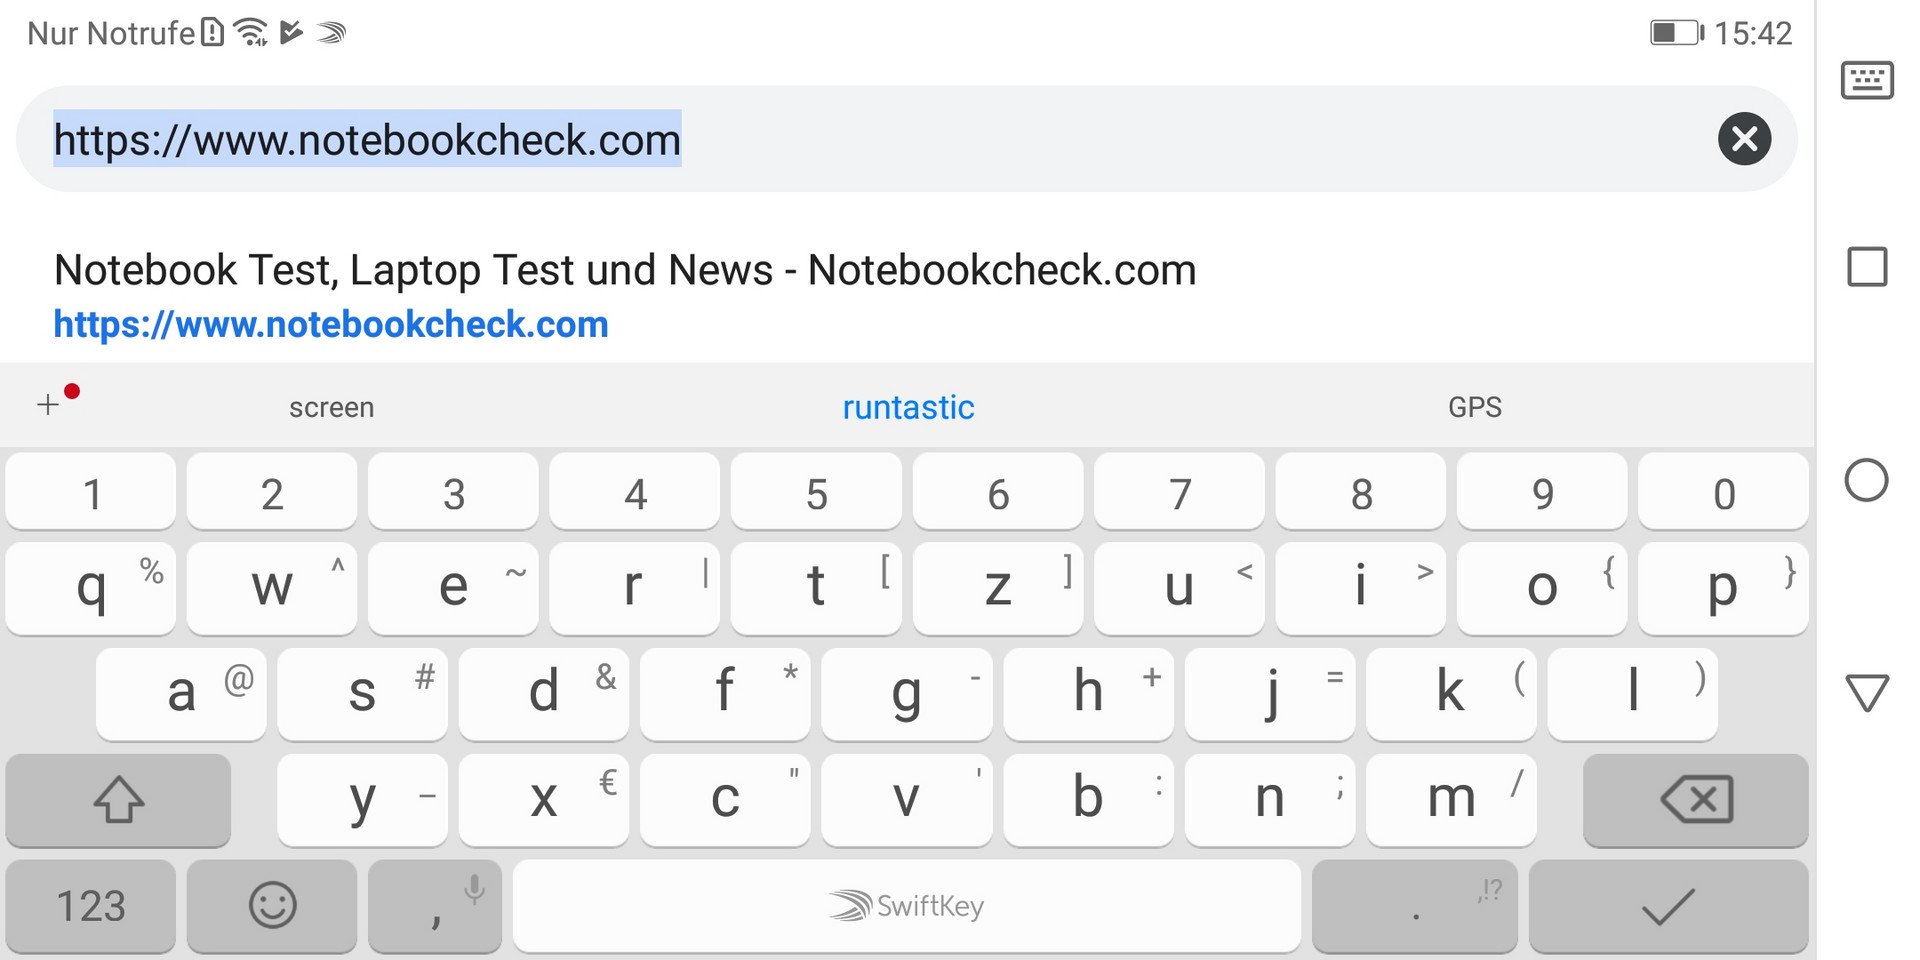This screenshot has height=960, width=1920.
Task: Tap the triangle back navigation button
Action: coord(1866,692)
